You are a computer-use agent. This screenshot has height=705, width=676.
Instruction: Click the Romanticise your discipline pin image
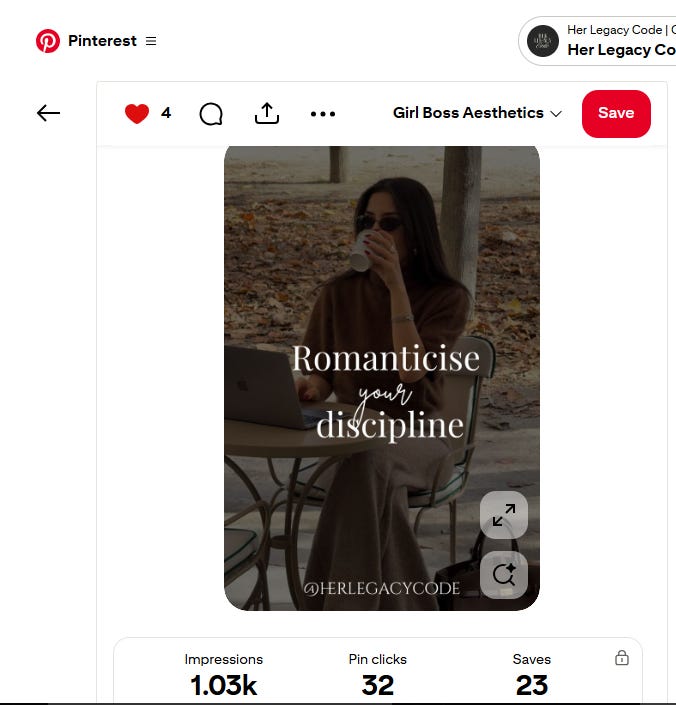(382, 378)
